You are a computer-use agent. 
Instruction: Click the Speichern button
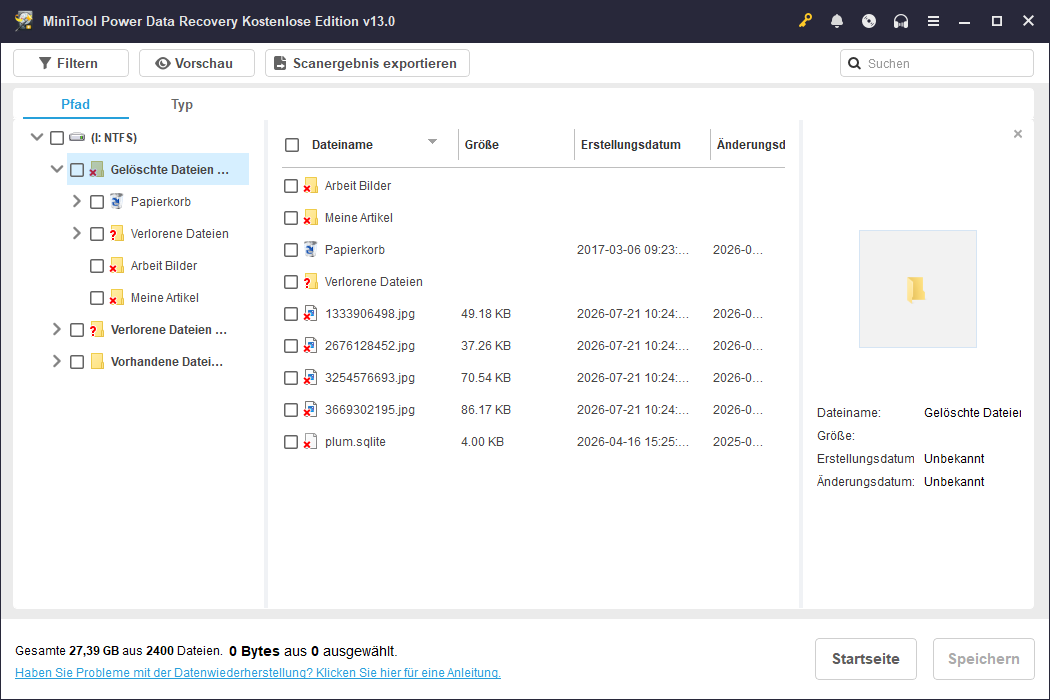984,658
